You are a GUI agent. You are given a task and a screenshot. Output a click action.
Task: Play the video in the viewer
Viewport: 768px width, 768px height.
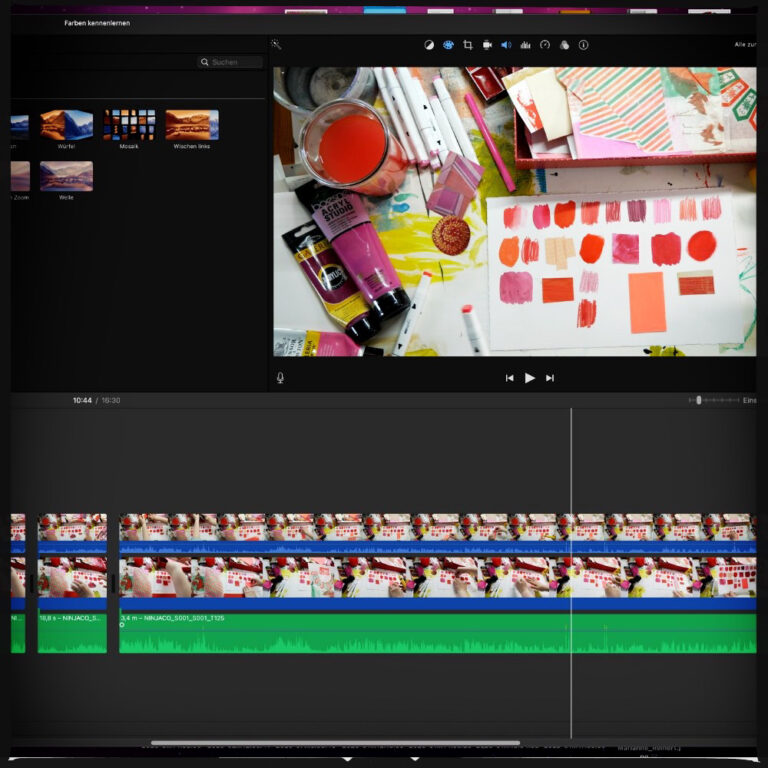(x=530, y=378)
